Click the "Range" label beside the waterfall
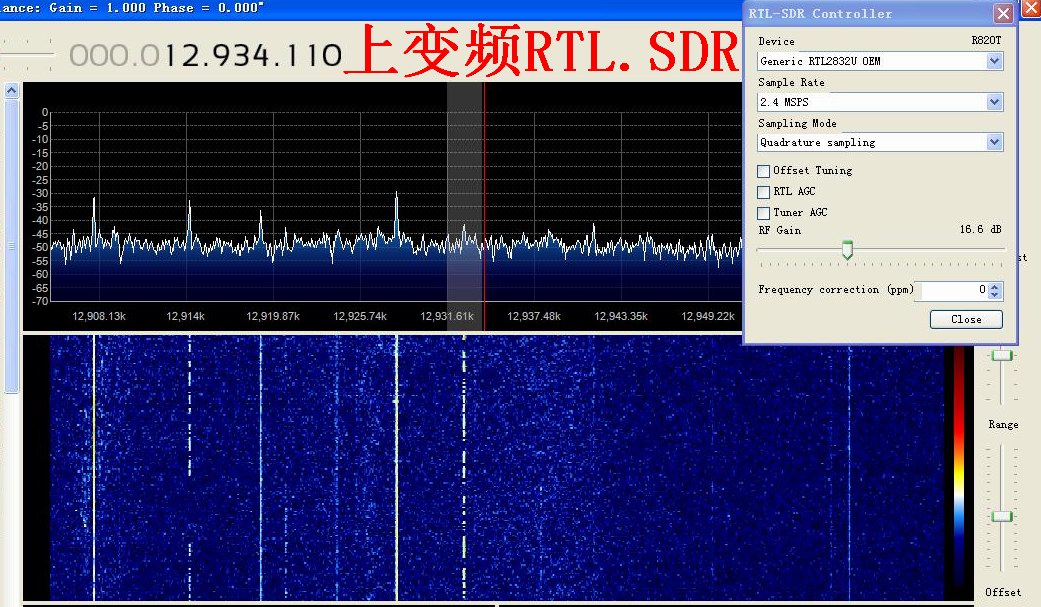 pos(1002,424)
